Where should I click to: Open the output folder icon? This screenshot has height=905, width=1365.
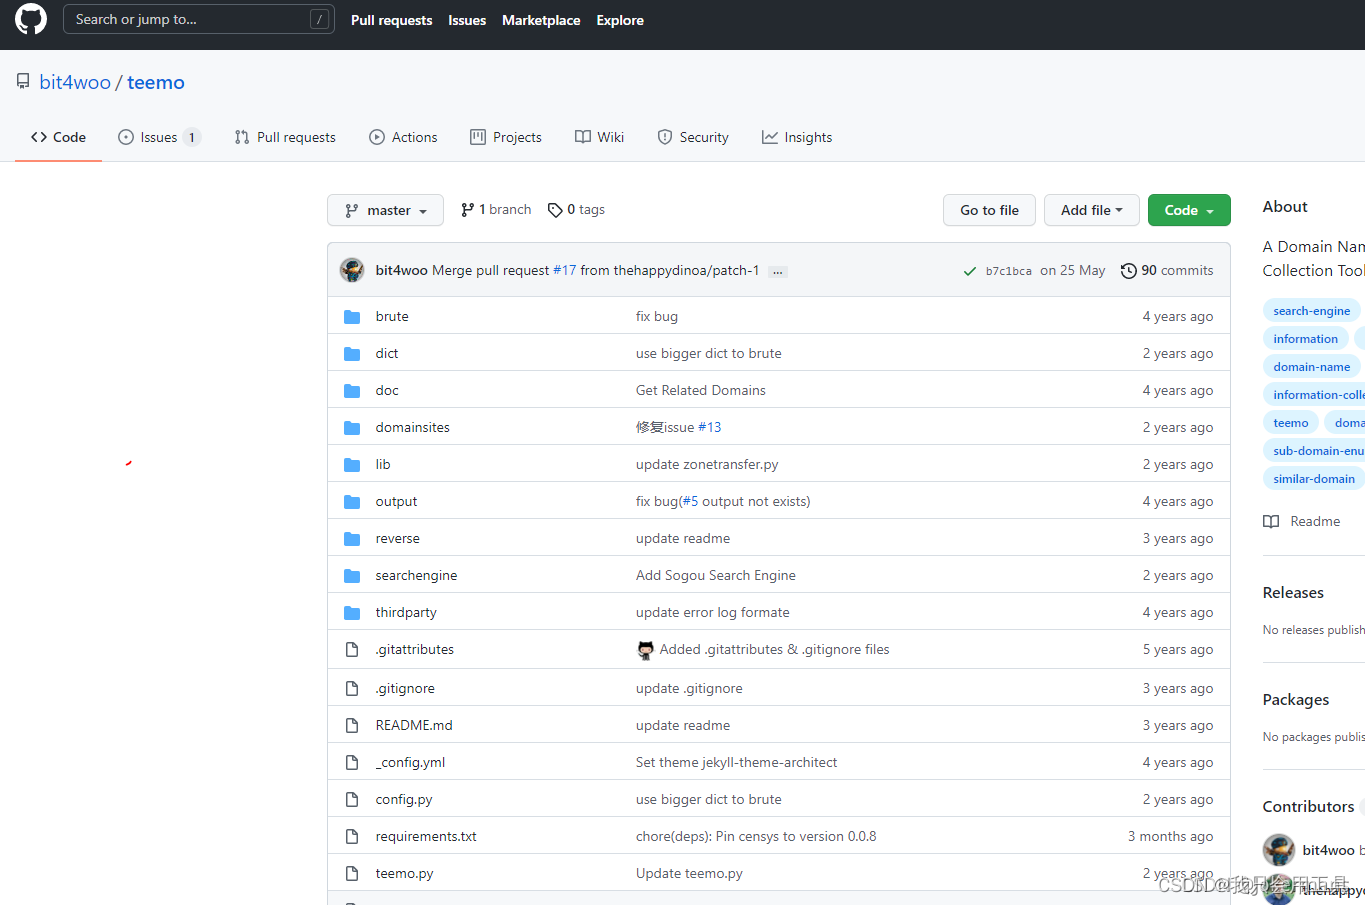tap(352, 501)
